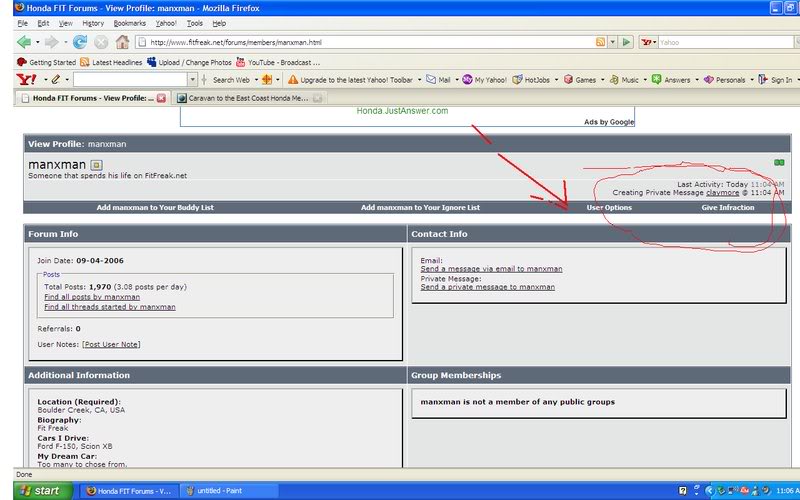Click the pencil icon on Yahoo toolbar
The image size is (800, 500).
55,80
